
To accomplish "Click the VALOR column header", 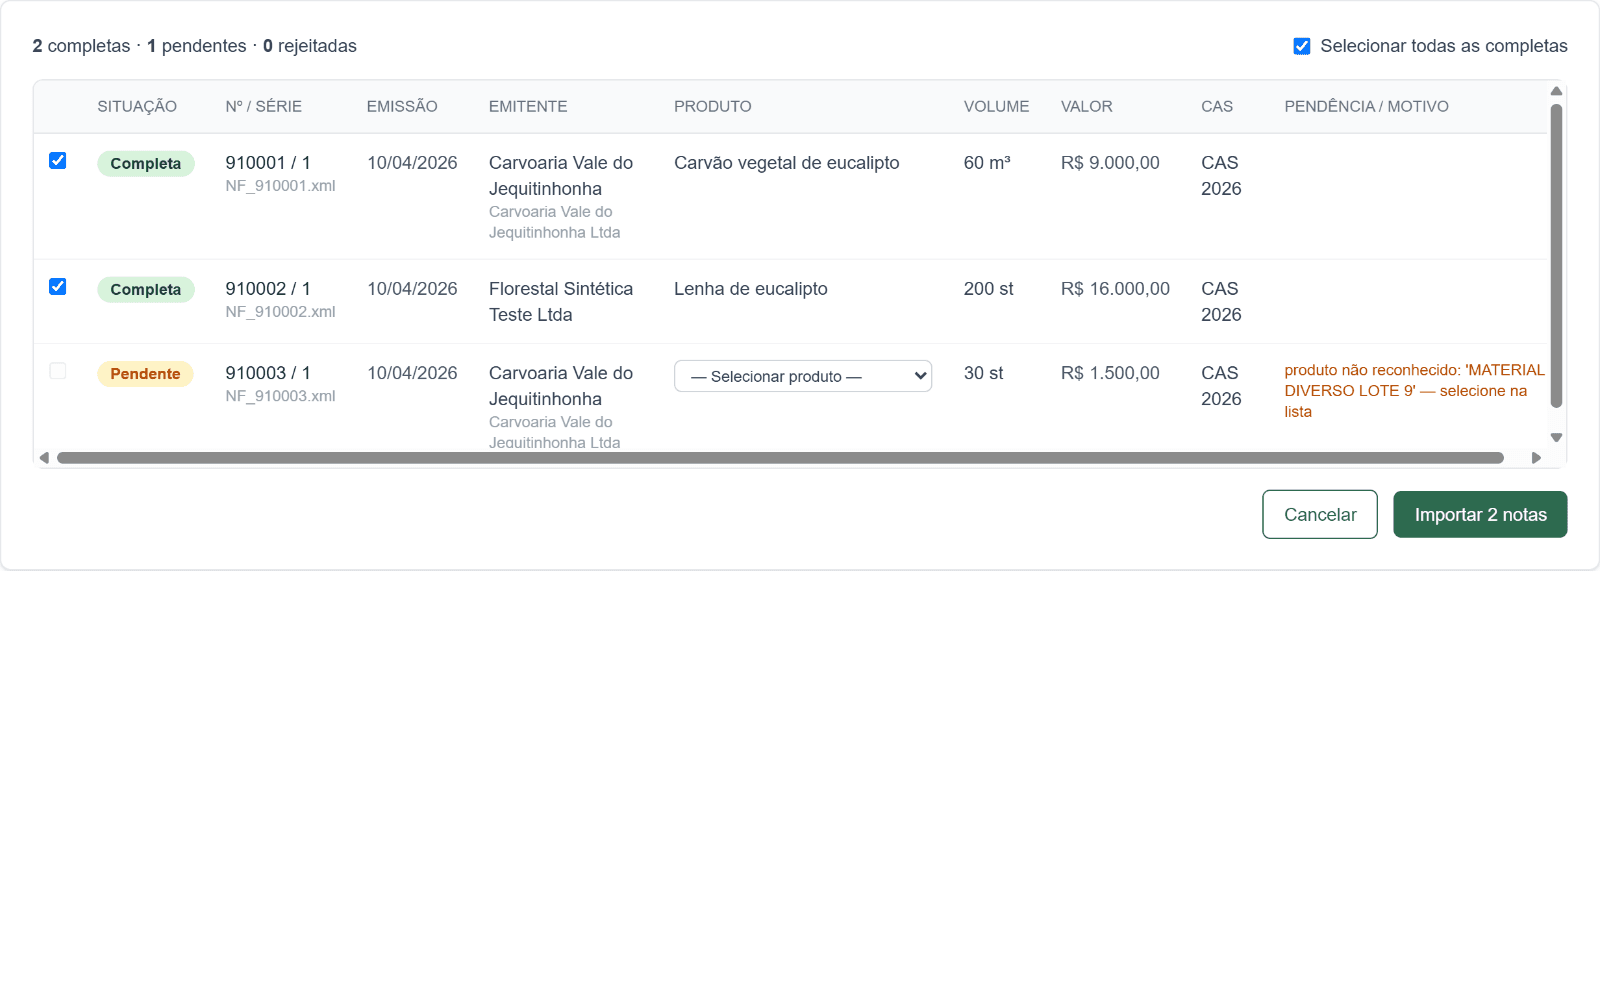I will point(1087,106).
